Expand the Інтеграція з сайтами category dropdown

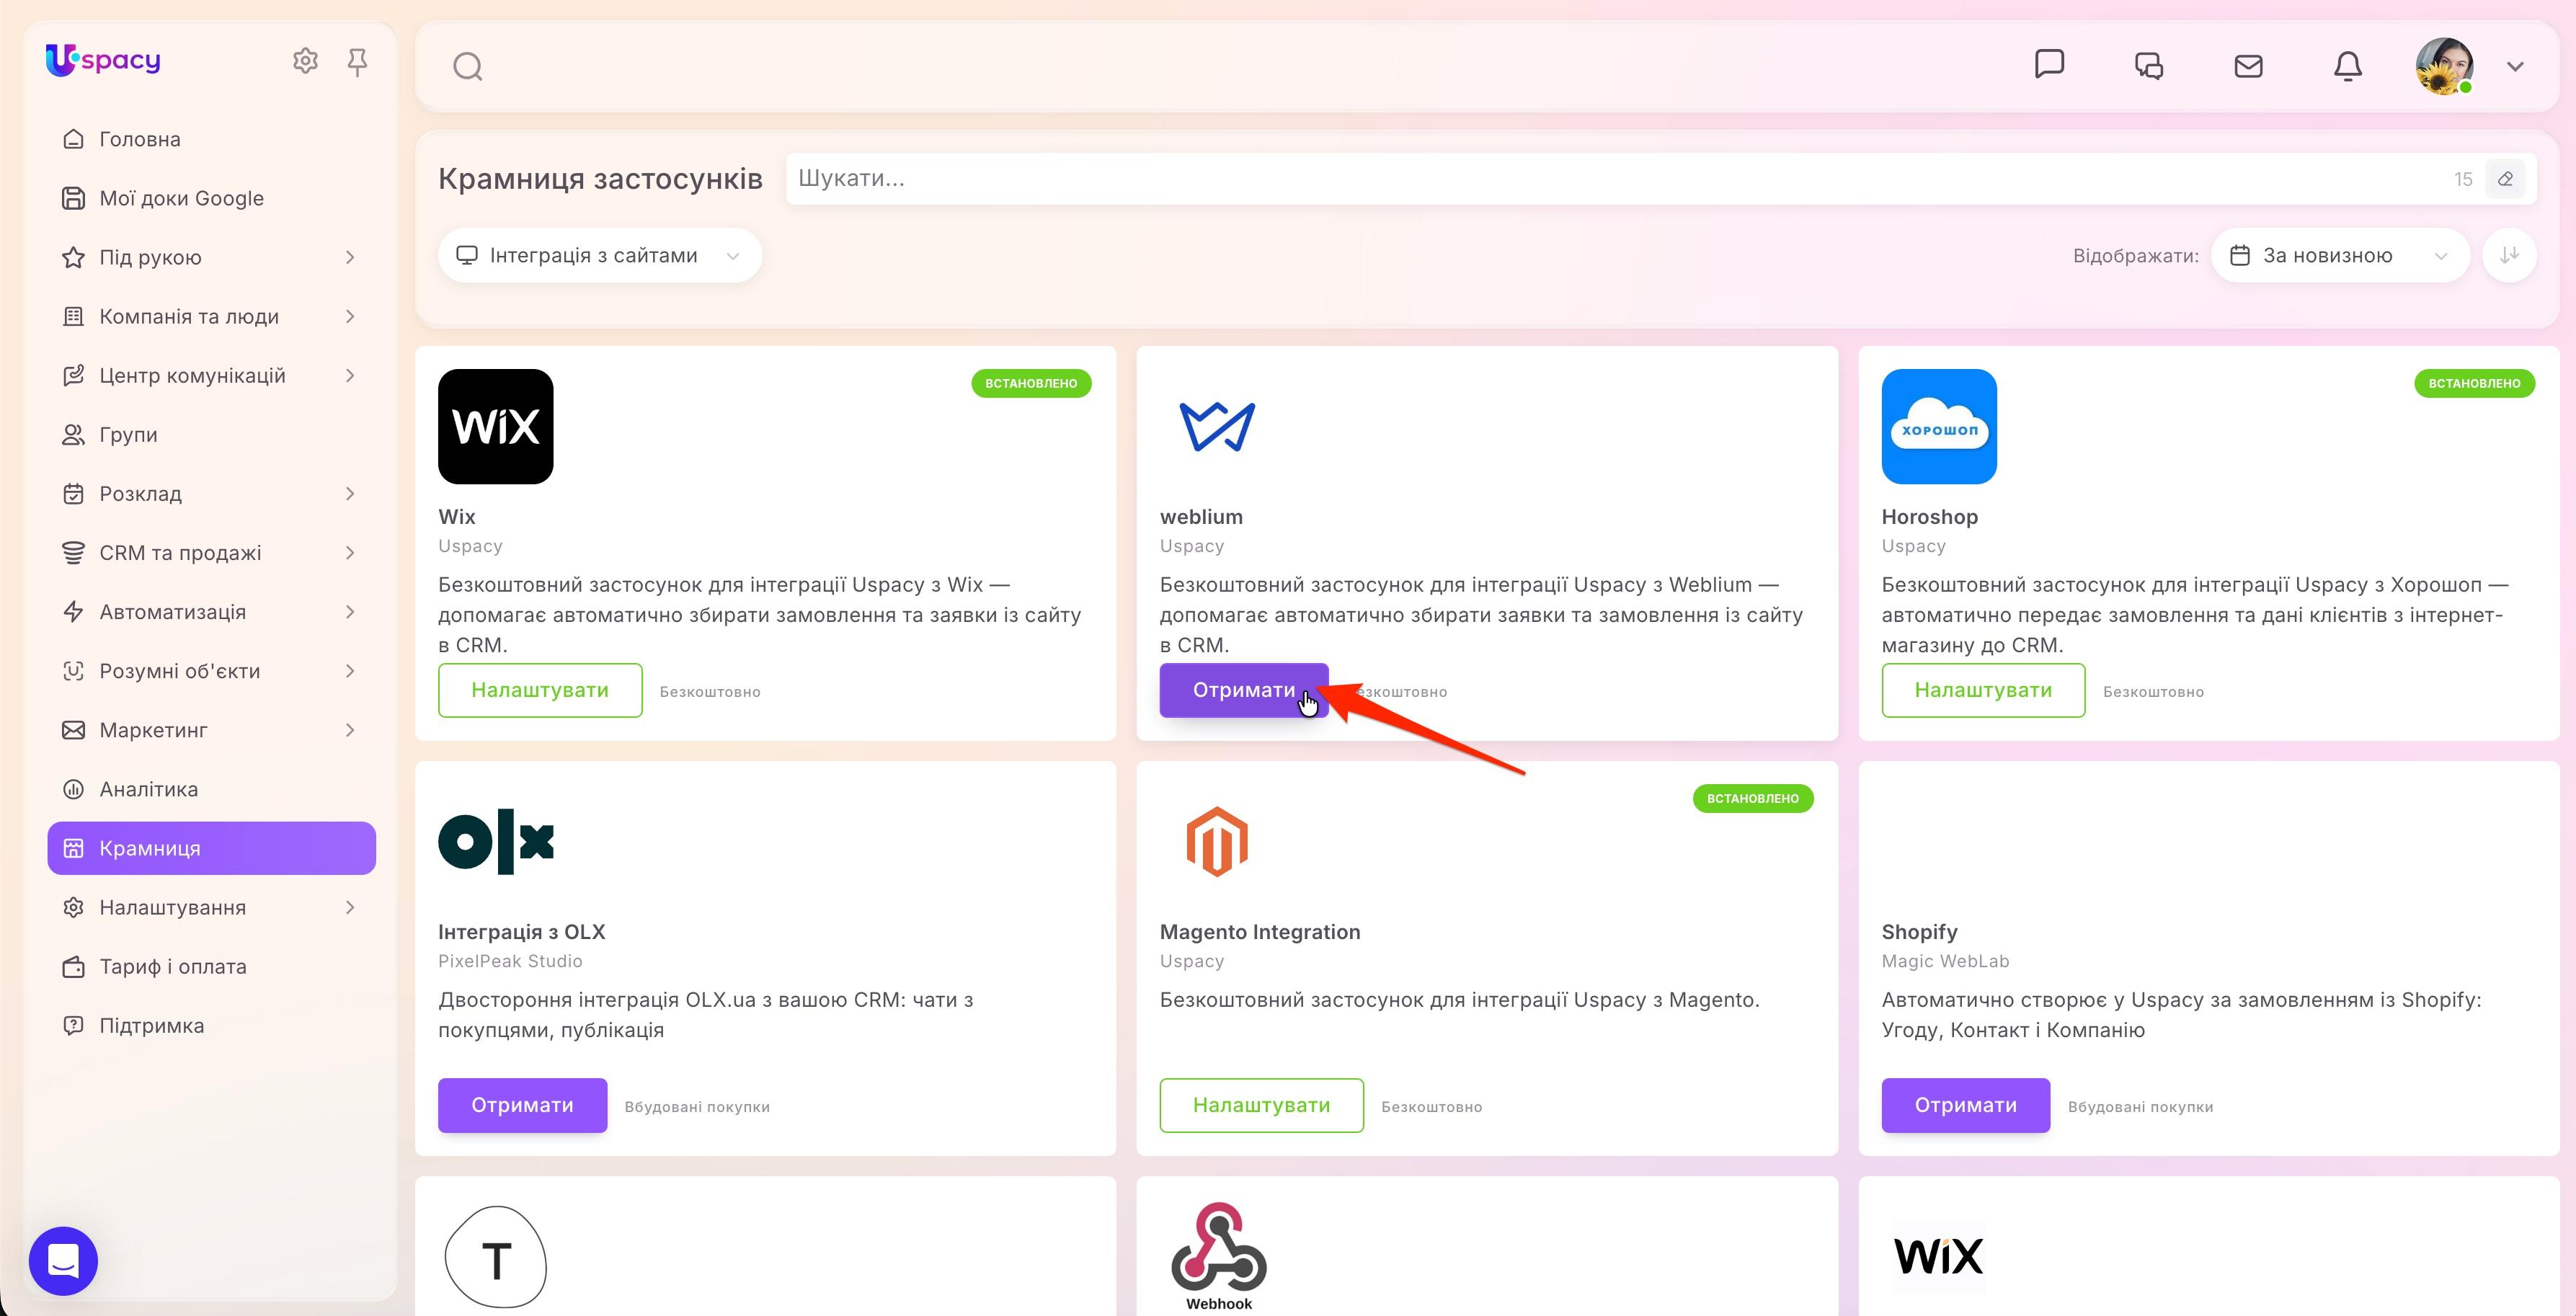click(600, 256)
